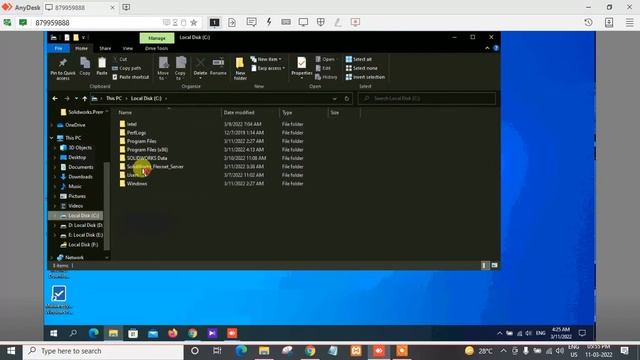This screenshot has height=360, width=640.
Task: Click the Search Local Disk (C:) field
Action: pos(427,98)
